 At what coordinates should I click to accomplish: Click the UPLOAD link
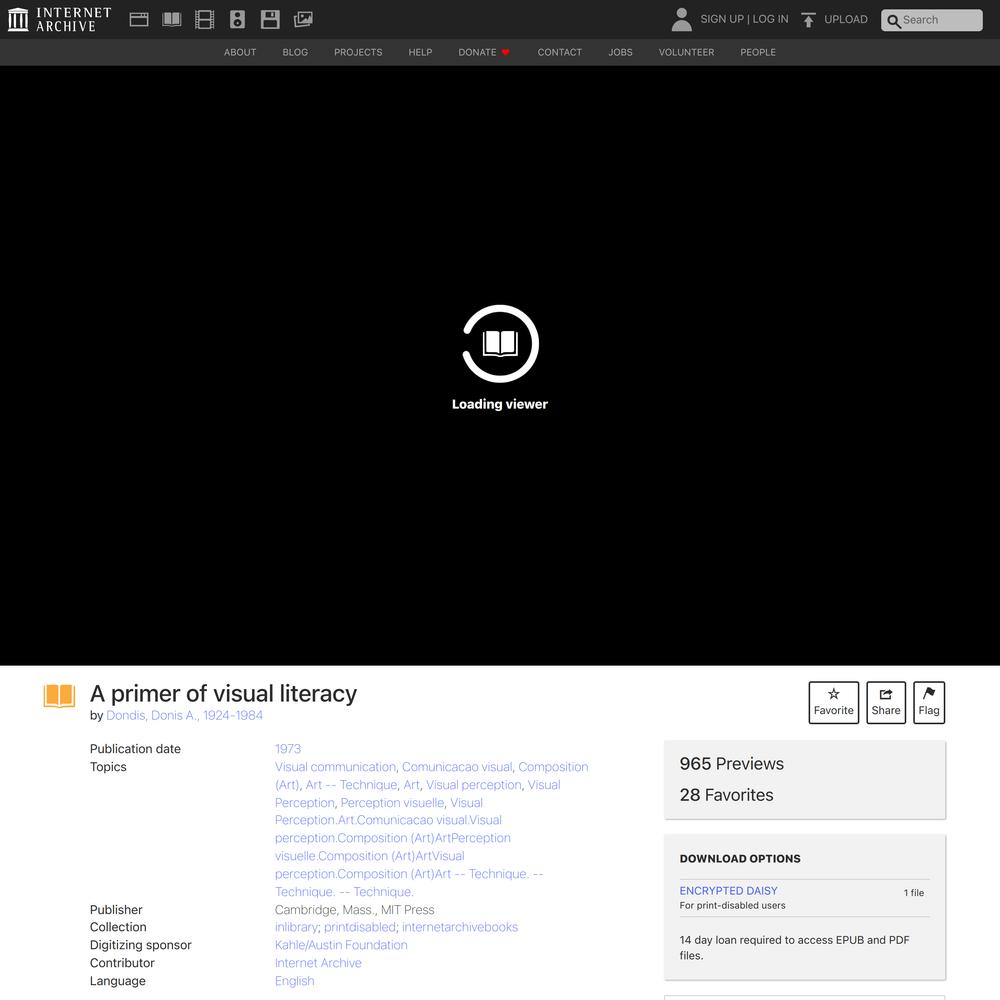click(846, 19)
